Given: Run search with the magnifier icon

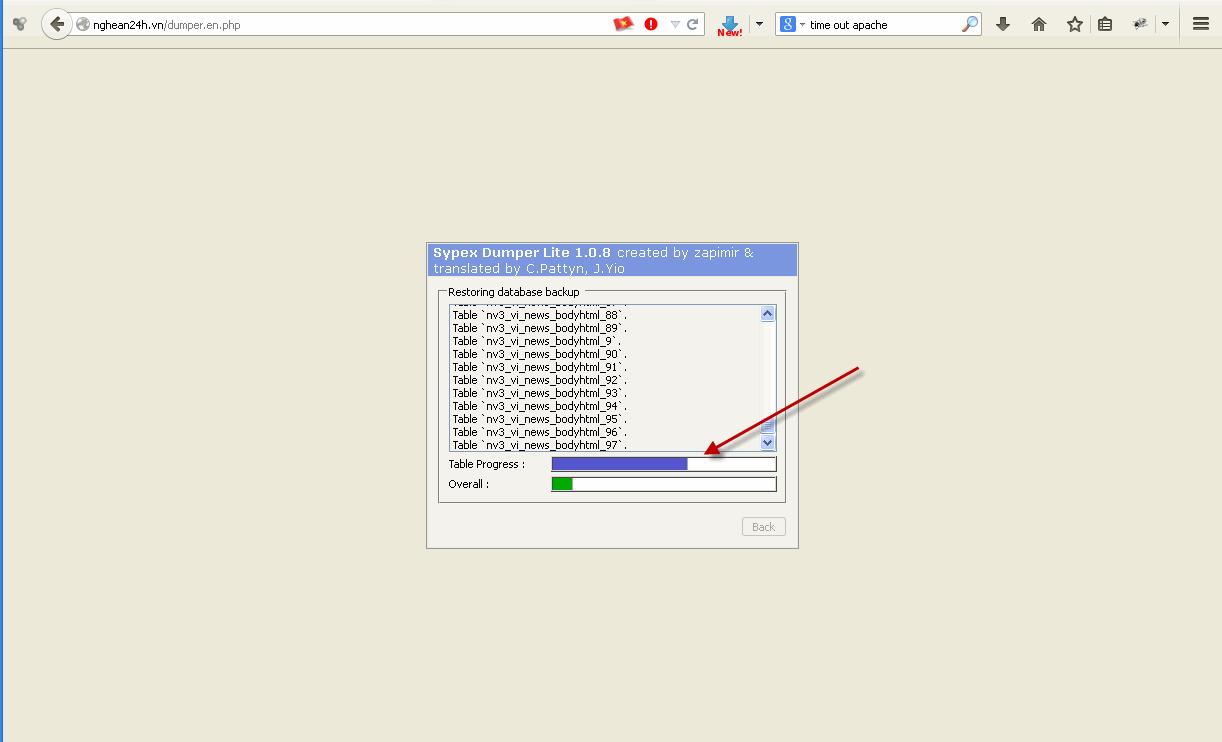Looking at the screenshot, I should [x=970, y=24].
